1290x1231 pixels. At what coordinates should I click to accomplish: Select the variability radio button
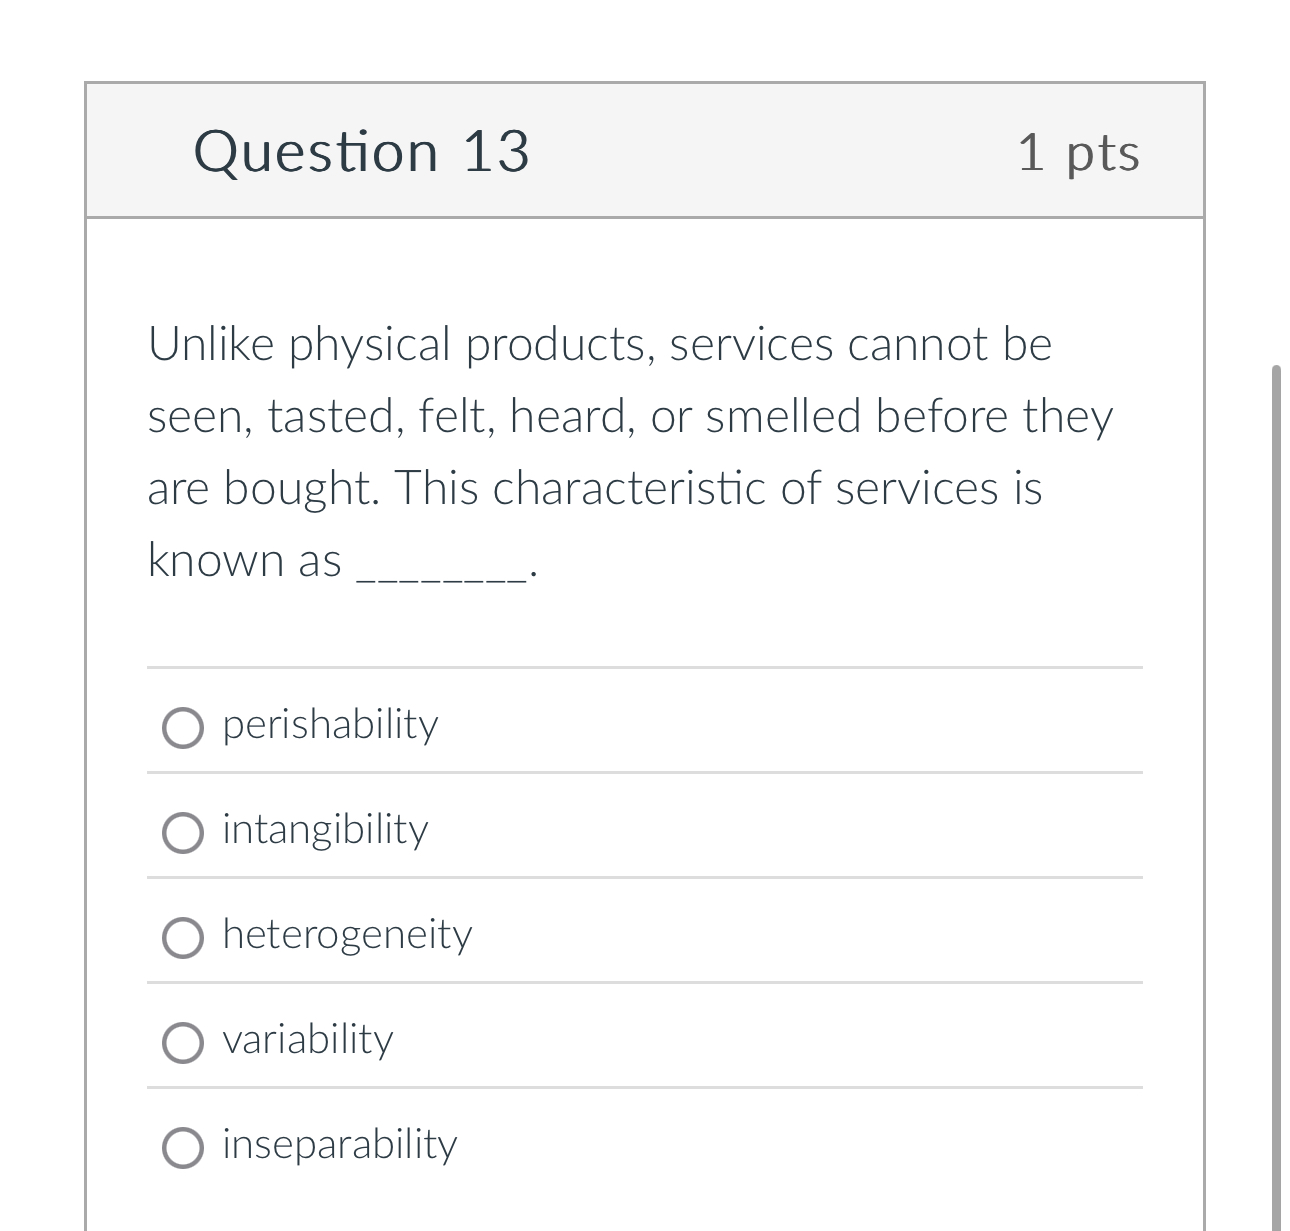pos(182,1043)
